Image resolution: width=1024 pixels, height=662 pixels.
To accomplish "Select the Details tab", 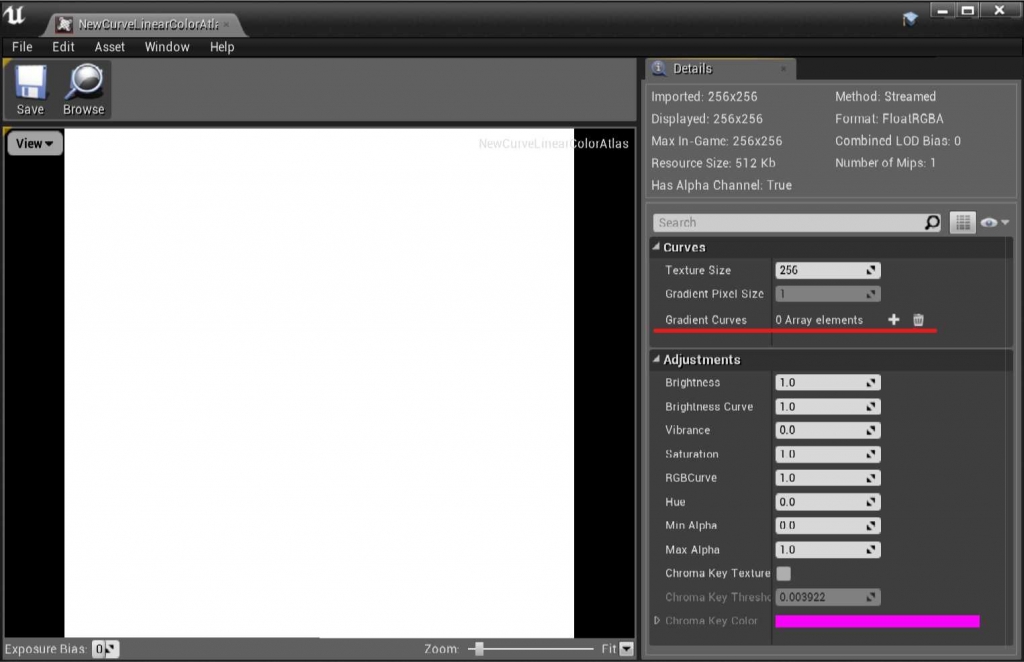I will 720,69.
